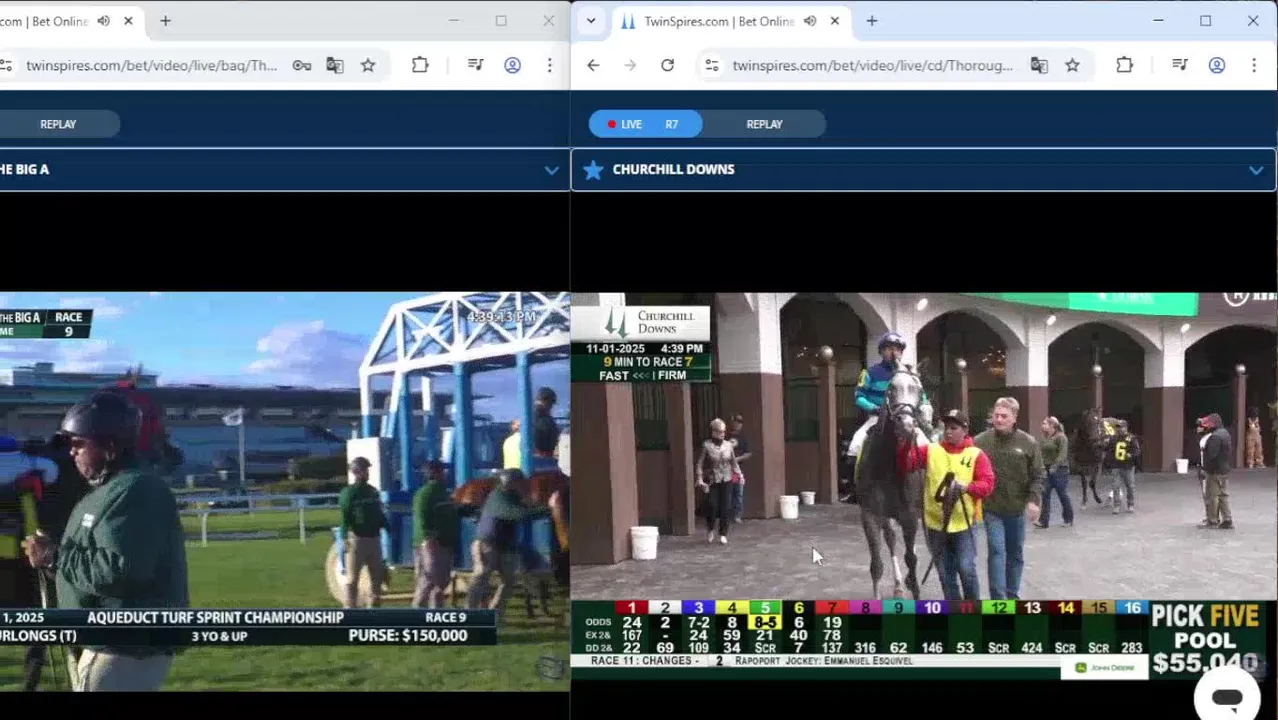Click the REPLAY button in the left window
This screenshot has width=1278, height=720.
coord(58,124)
